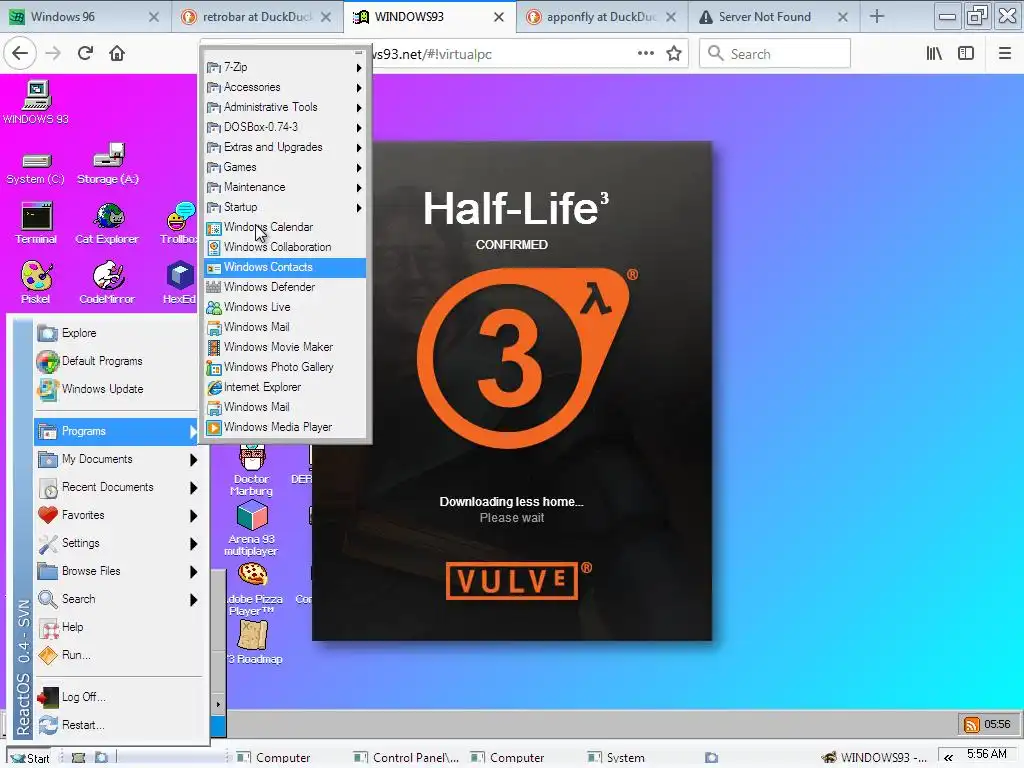The width and height of the screenshot is (1024, 768).
Task: Open System taskbar button
Action: [x=616, y=758]
